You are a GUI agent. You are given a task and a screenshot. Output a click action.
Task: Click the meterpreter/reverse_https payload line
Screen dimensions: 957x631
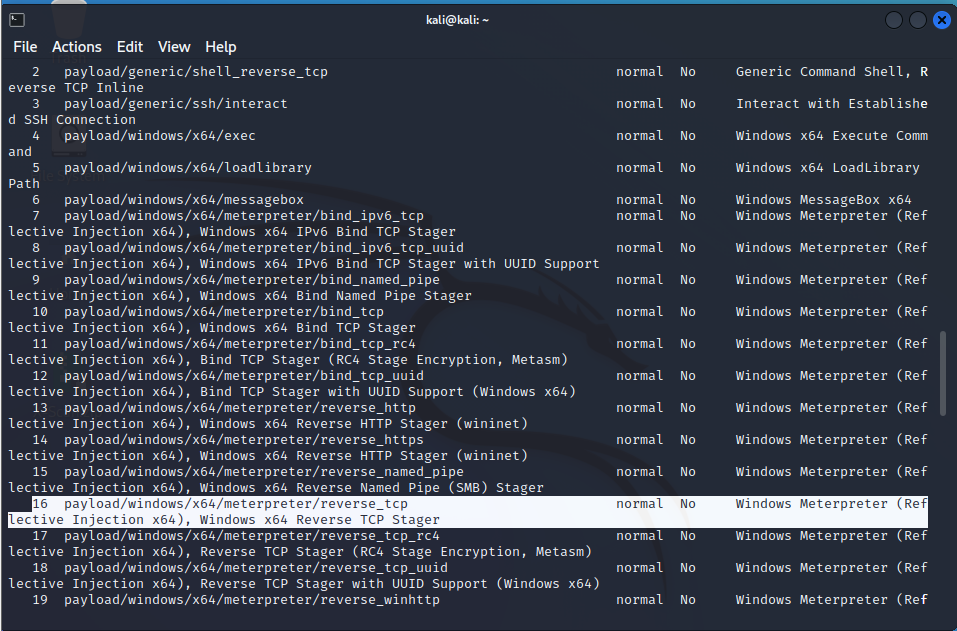coord(244,439)
